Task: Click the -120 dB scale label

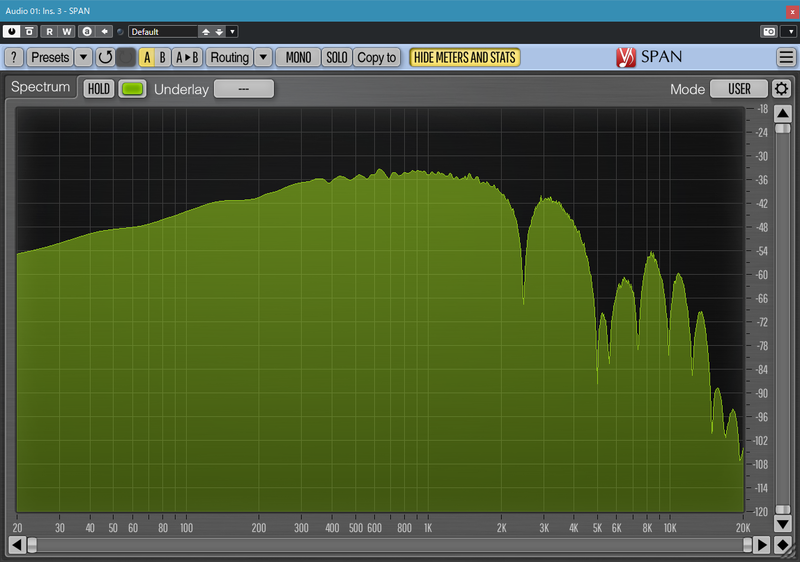Action: [x=760, y=512]
